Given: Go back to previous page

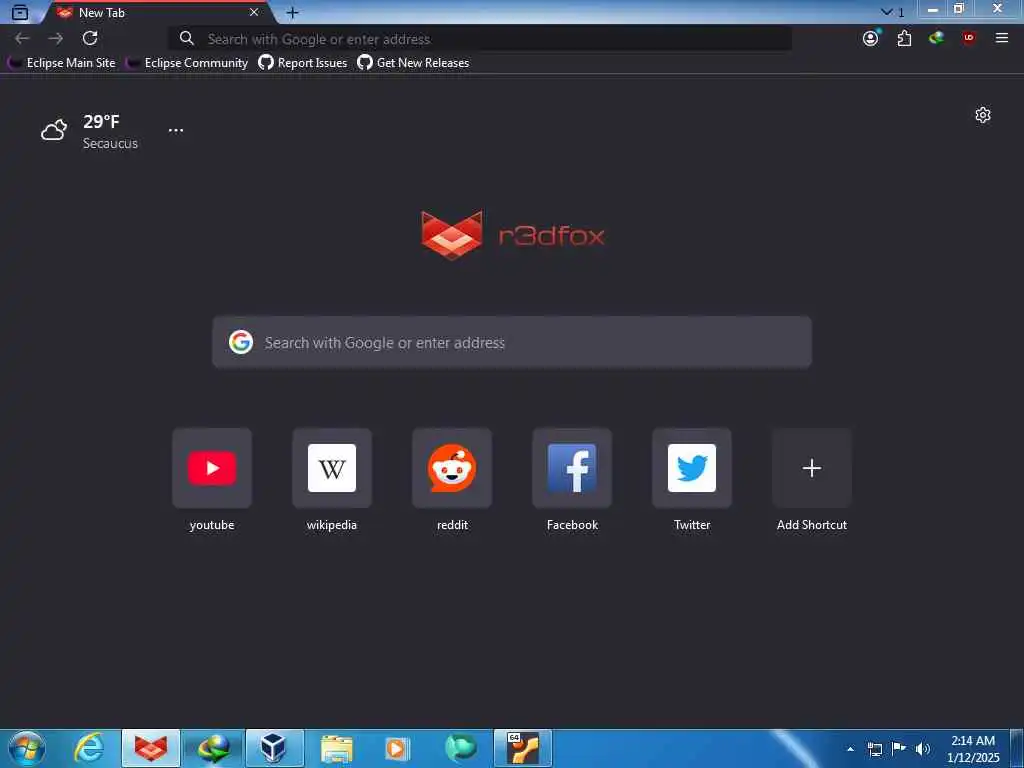Looking at the screenshot, I should (x=22, y=39).
